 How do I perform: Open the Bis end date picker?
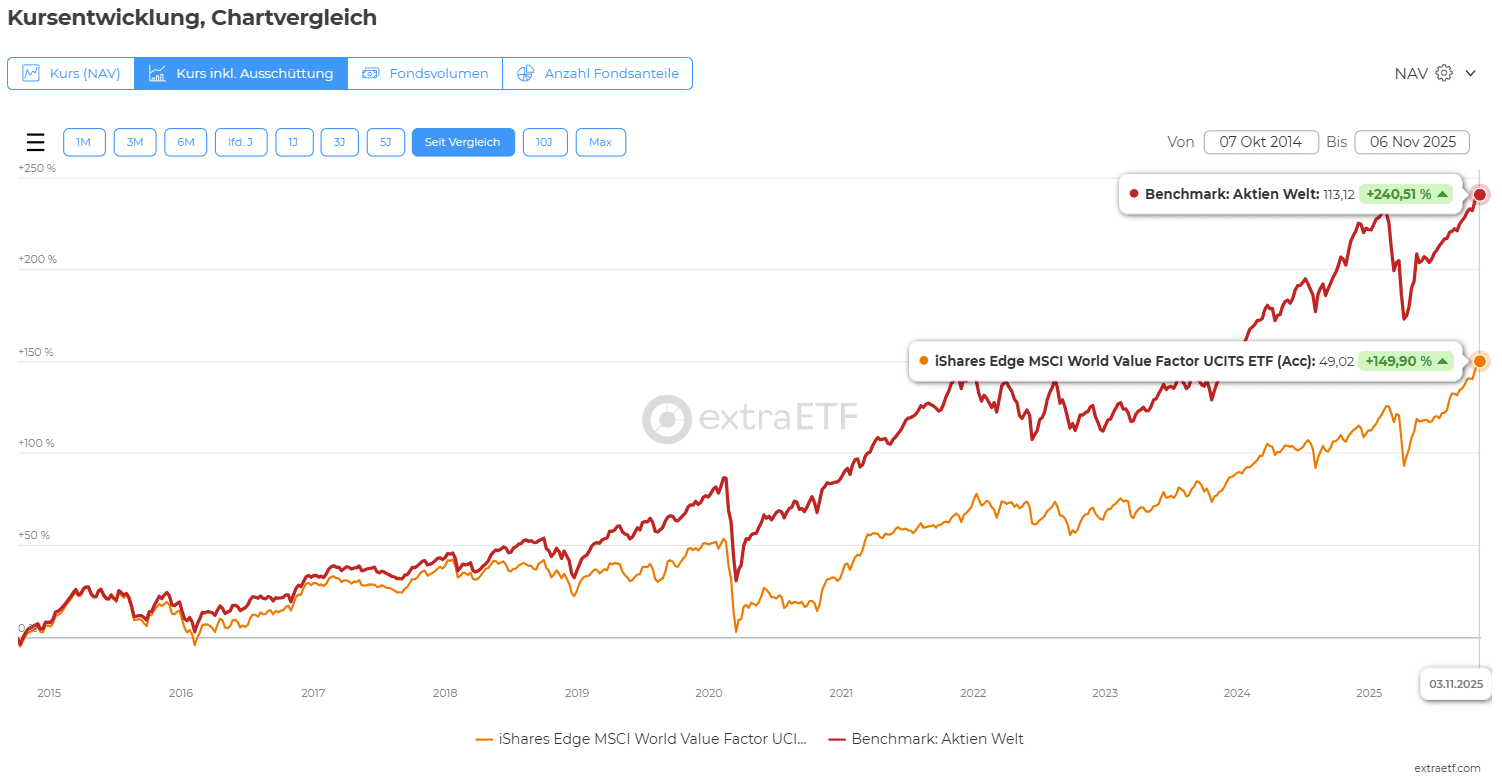click(1411, 142)
